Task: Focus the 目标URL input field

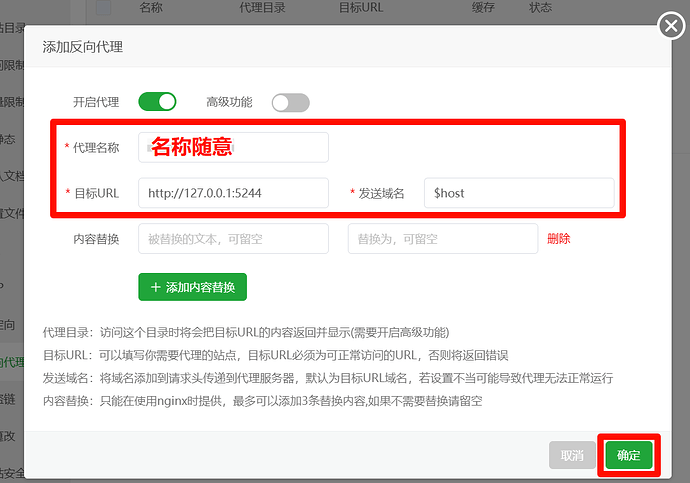Action: 233,193
